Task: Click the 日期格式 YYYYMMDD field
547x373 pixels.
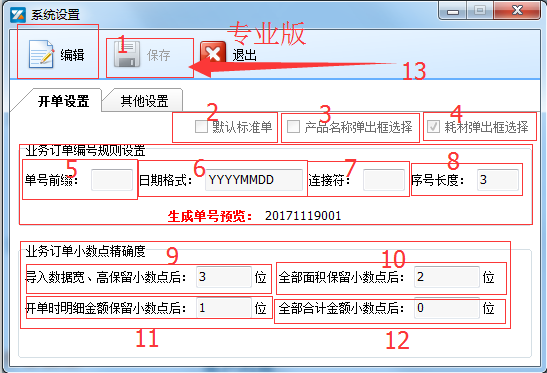Action: tap(254, 180)
